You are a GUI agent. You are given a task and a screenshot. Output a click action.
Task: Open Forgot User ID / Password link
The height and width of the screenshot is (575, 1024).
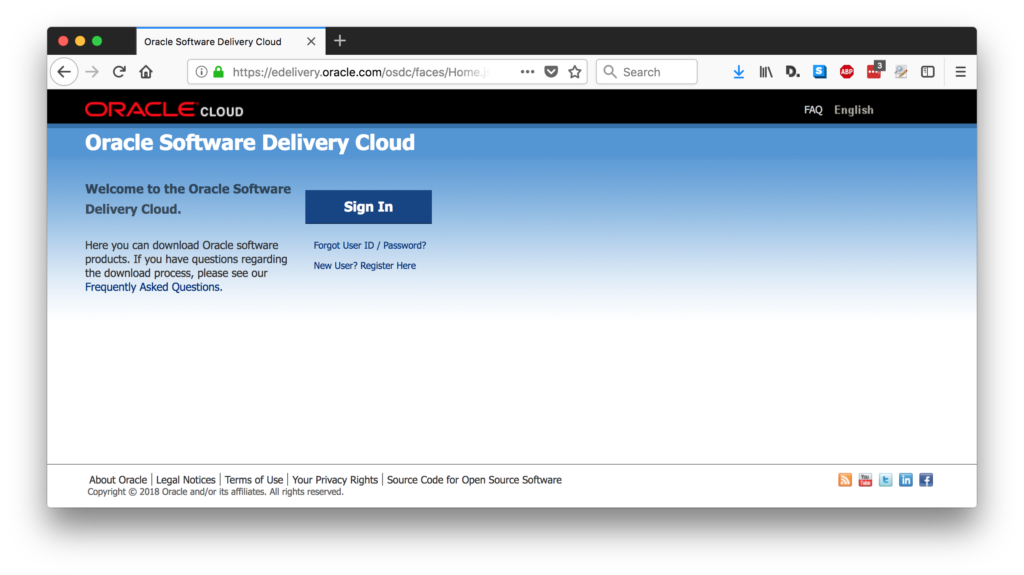click(370, 246)
